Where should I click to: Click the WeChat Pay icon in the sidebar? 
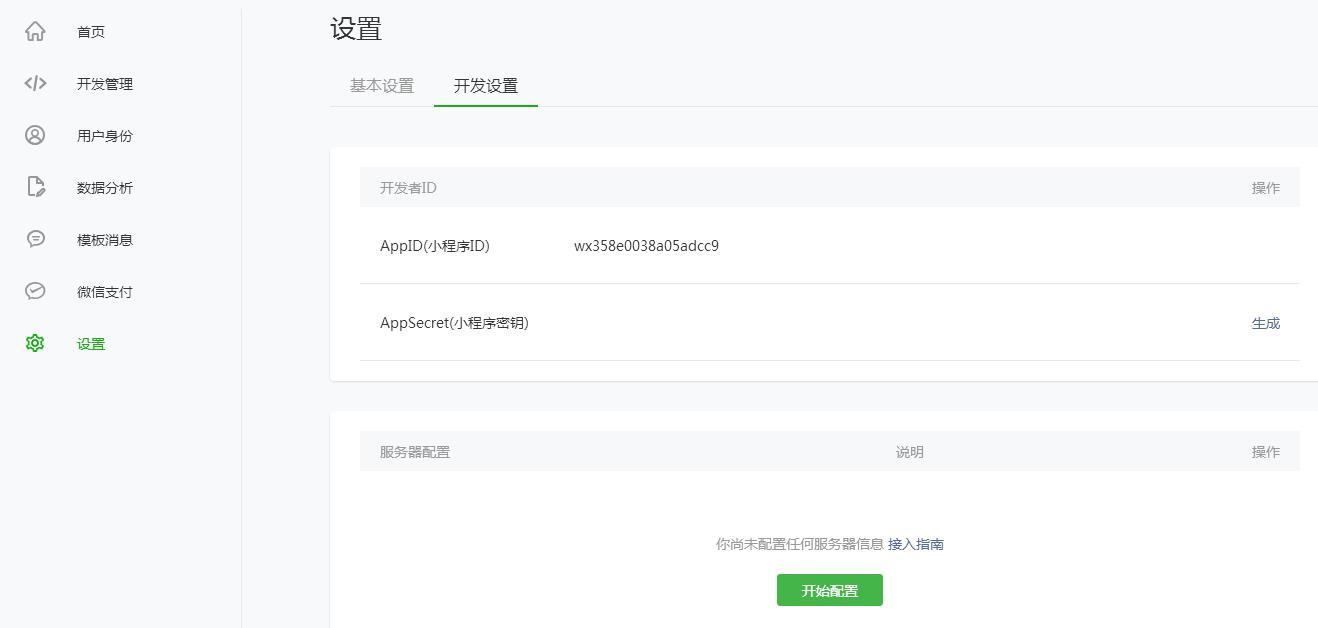click(35, 291)
